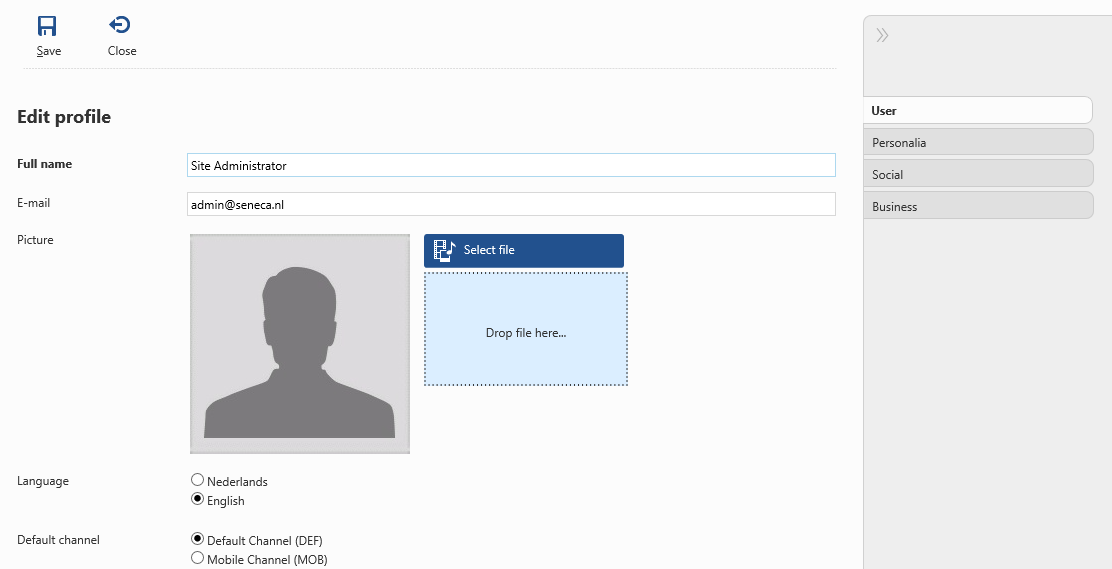Image resolution: width=1112 pixels, height=569 pixels.
Task: Open the User tab
Action: click(978, 111)
